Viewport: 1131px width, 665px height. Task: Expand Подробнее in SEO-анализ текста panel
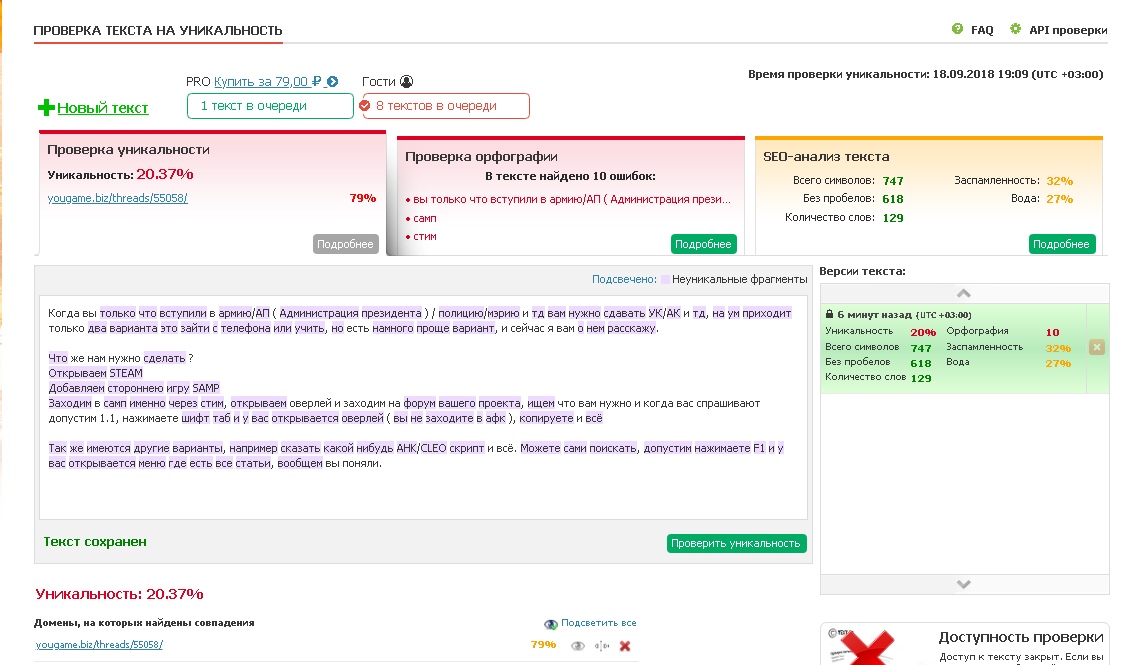pyautogui.click(x=1061, y=244)
